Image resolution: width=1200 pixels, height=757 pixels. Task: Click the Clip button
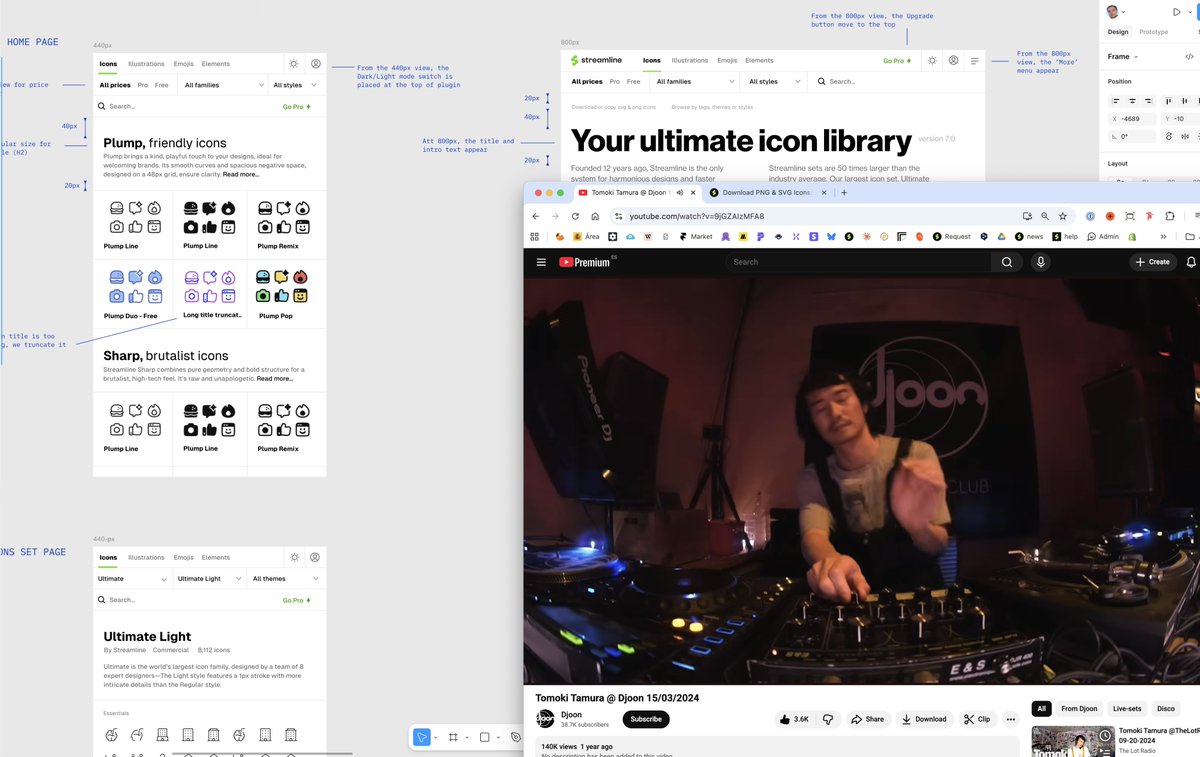click(x=976, y=719)
